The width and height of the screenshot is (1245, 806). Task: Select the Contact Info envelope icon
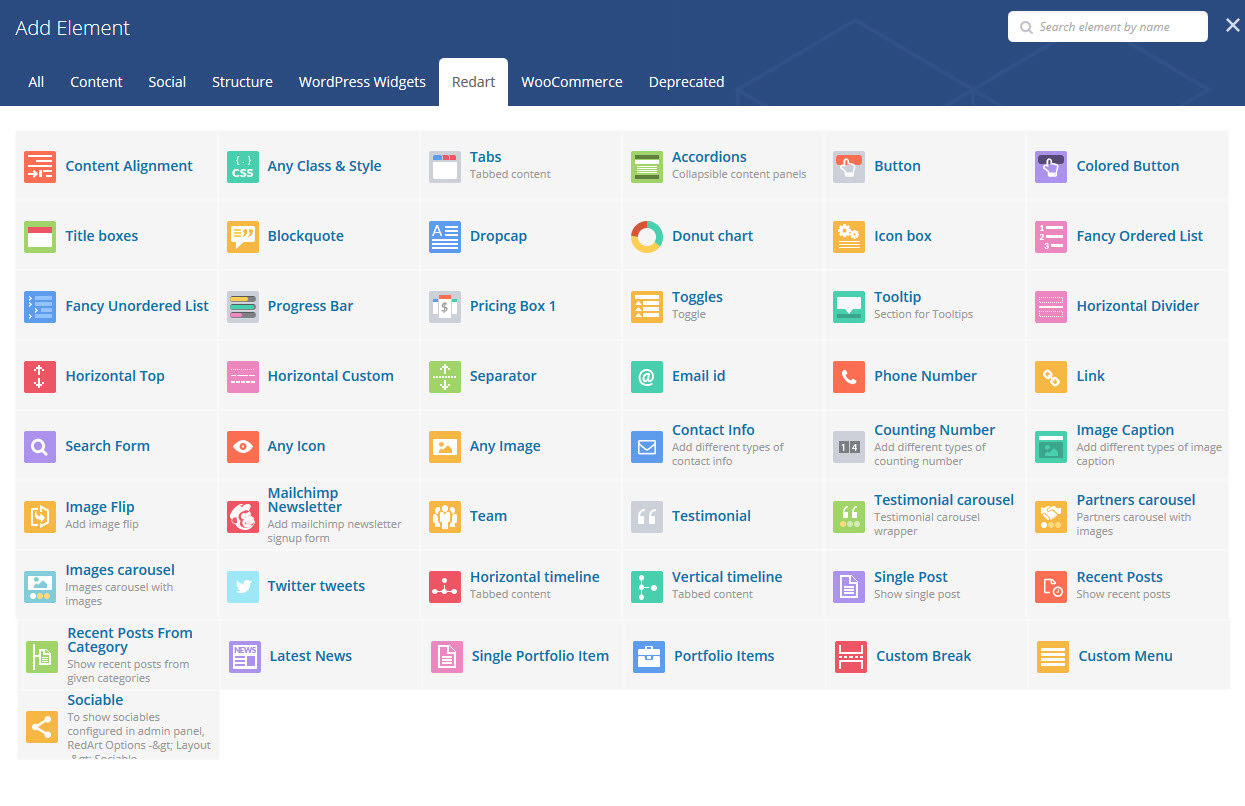(647, 447)
